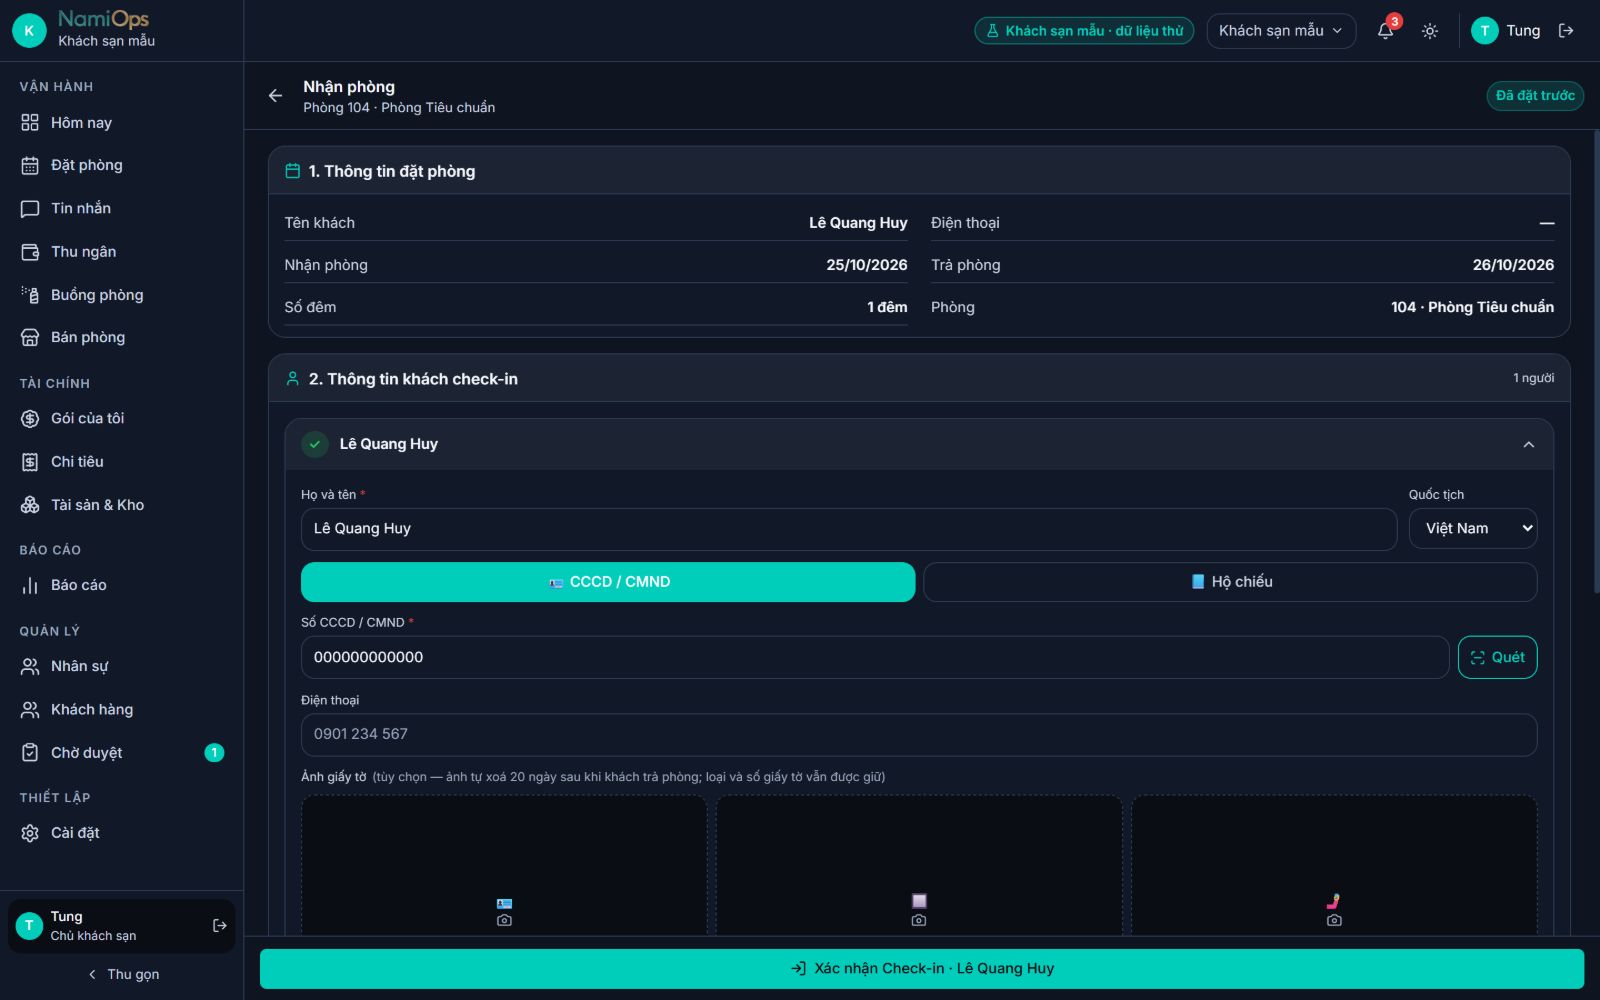Open Khách hàng list
The width and height of the screenshot is (1600, 1000).
(121, 709)
